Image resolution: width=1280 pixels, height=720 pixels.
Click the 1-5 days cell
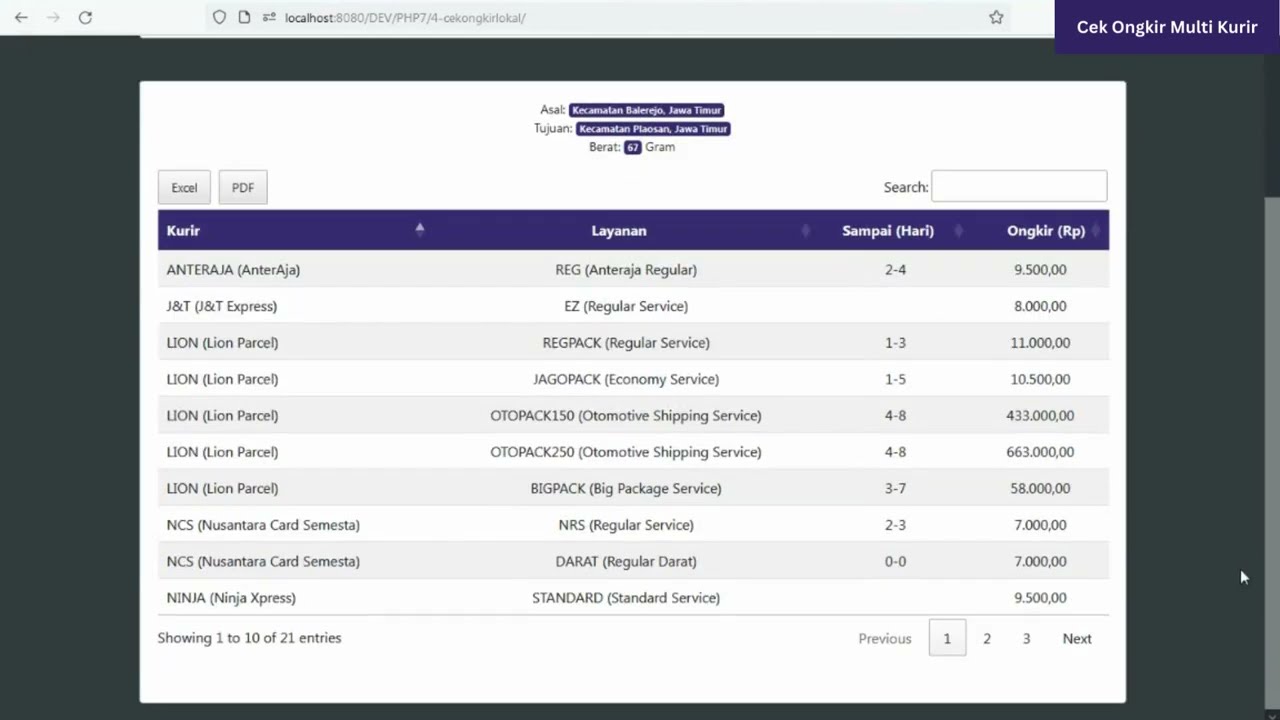(x=895, y=379)
